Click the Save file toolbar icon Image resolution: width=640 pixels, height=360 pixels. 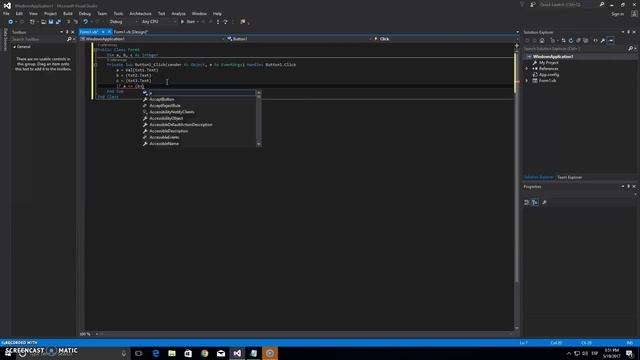pos(51,22)
